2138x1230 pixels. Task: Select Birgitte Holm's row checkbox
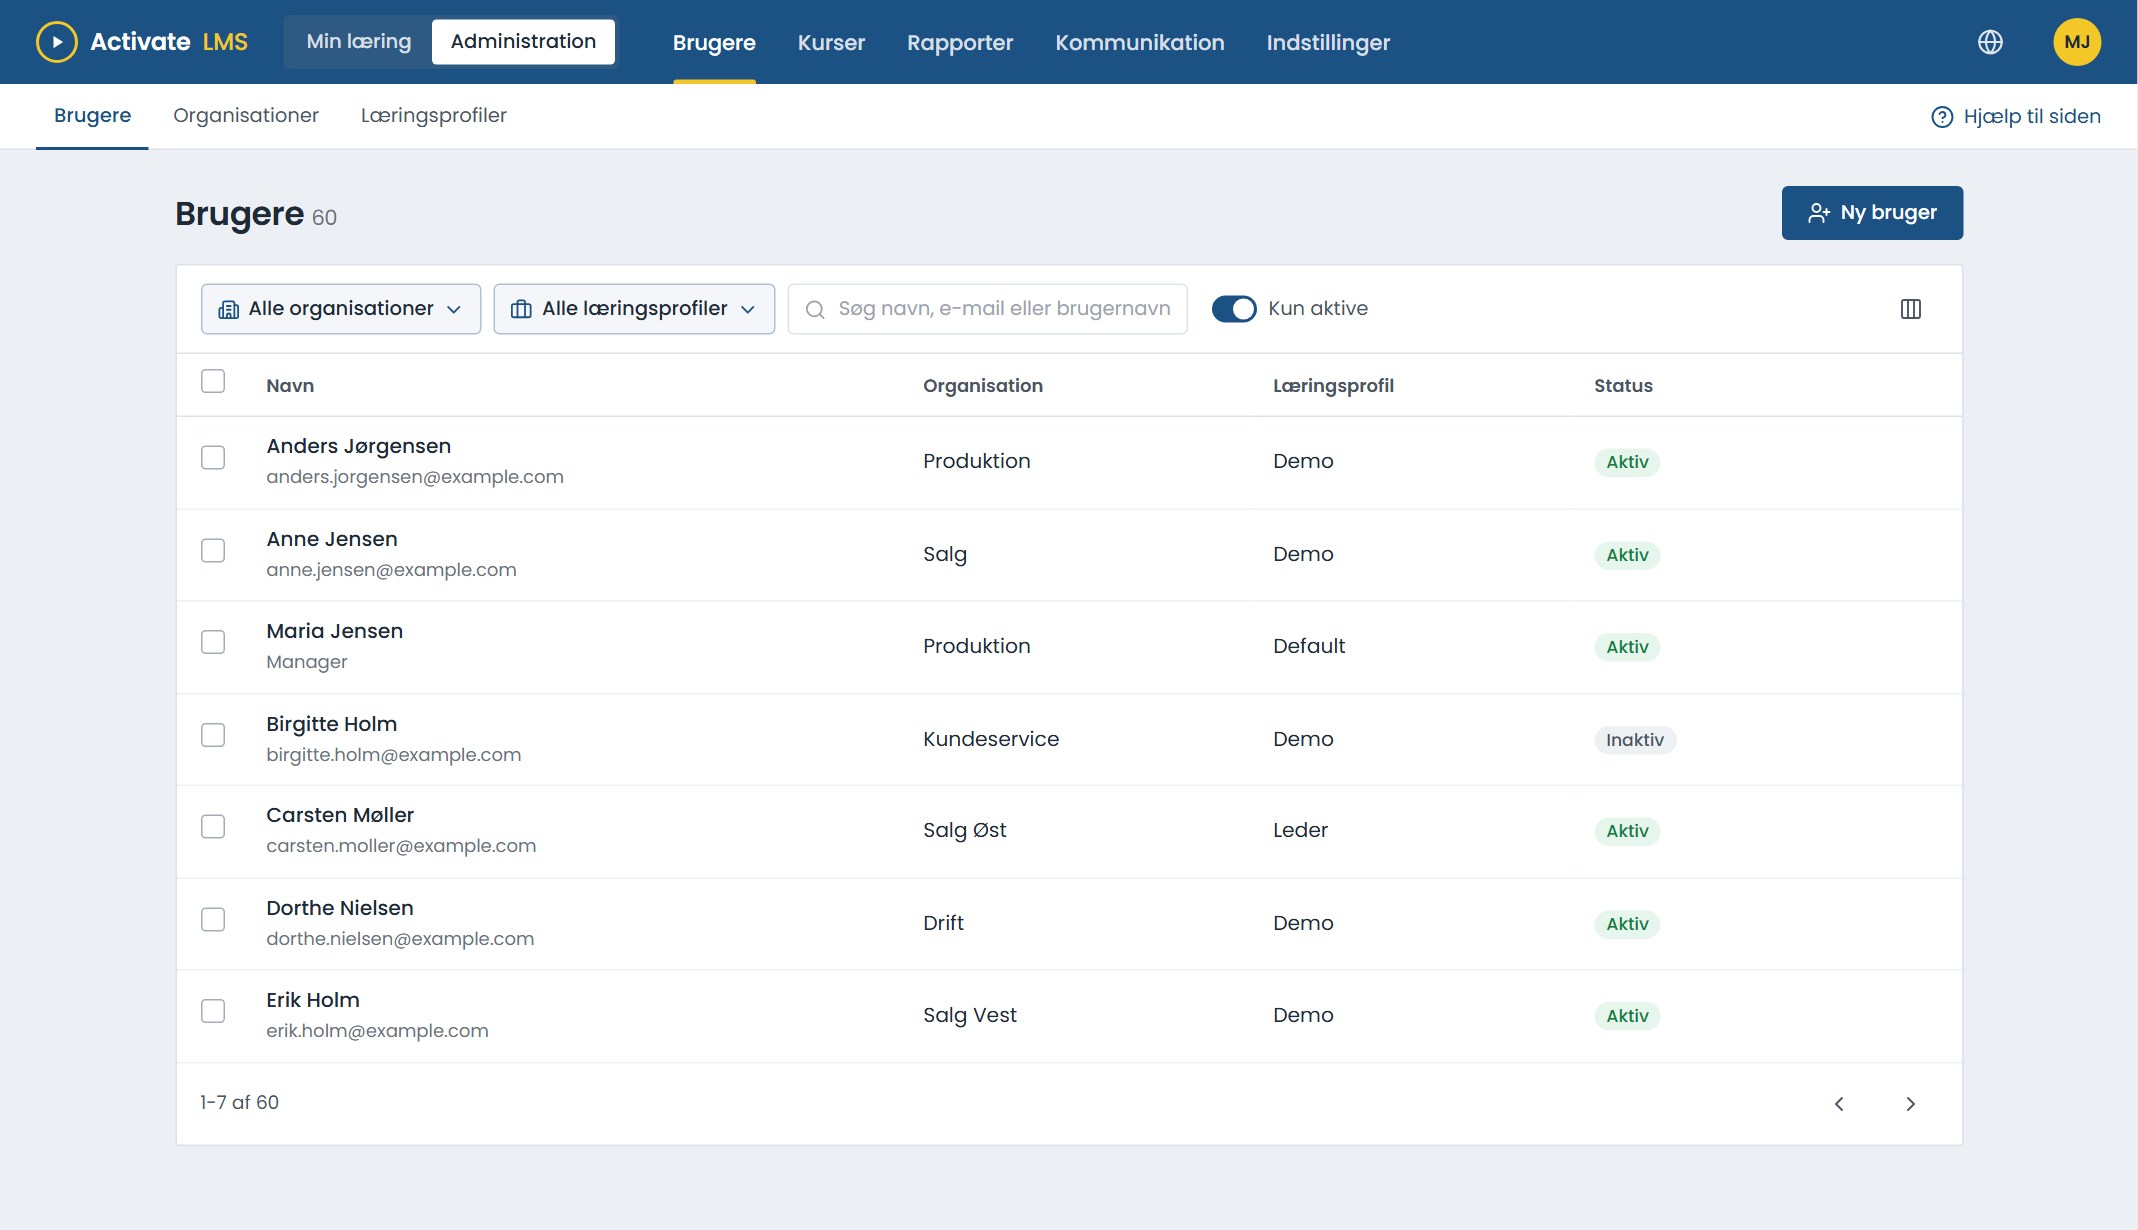213,735
